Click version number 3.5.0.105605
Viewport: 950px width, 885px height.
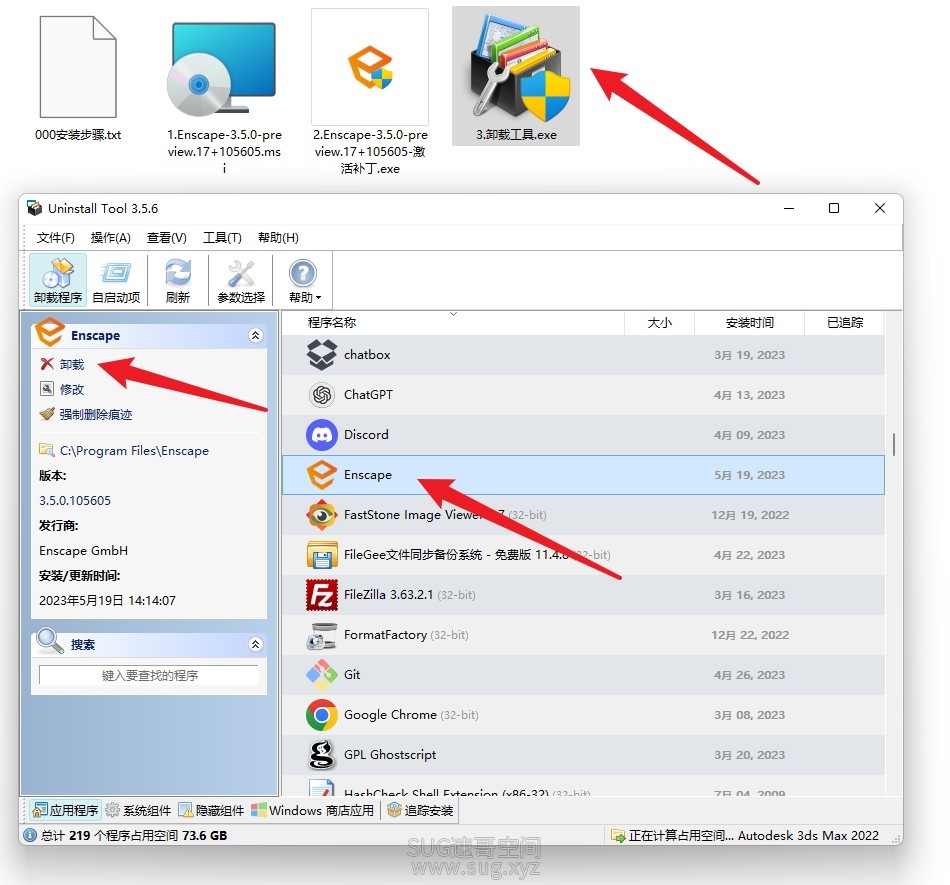tap(75, 500)
